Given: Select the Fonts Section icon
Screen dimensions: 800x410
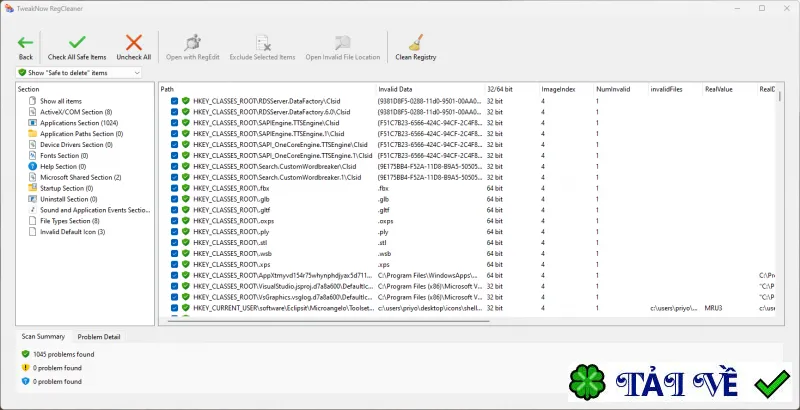Looking at the screenshot, I should (x=33, y=156).
